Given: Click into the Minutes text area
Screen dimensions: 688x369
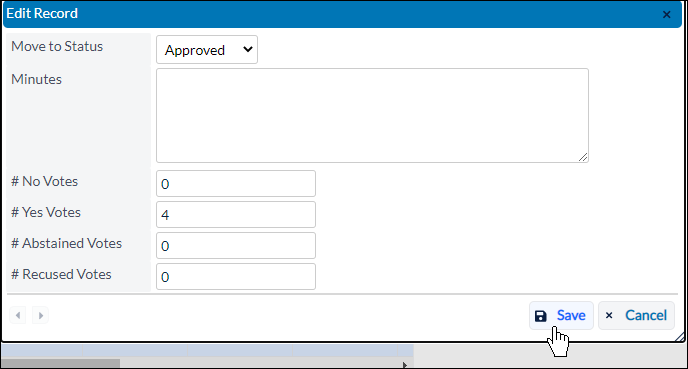Looking at the screenshot, I should coord(372,115).
